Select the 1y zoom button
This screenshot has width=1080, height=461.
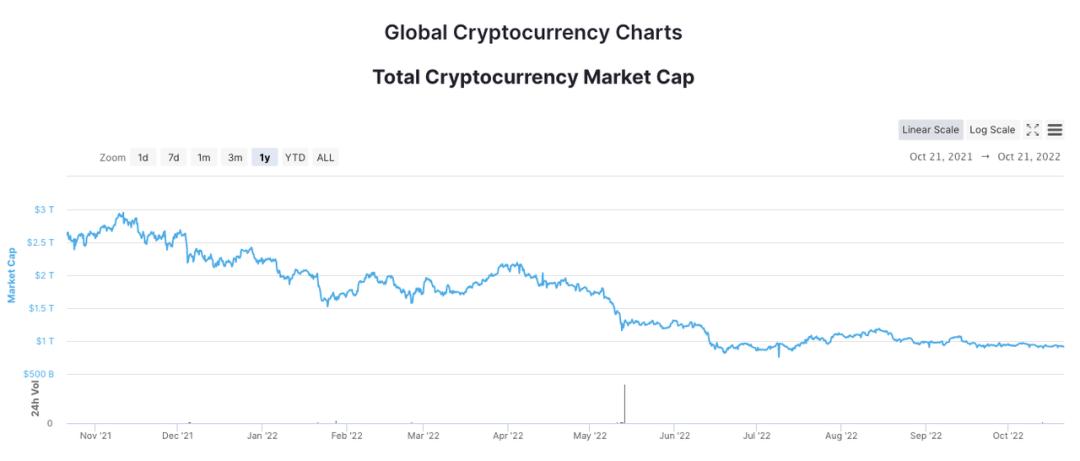(264, 157)
